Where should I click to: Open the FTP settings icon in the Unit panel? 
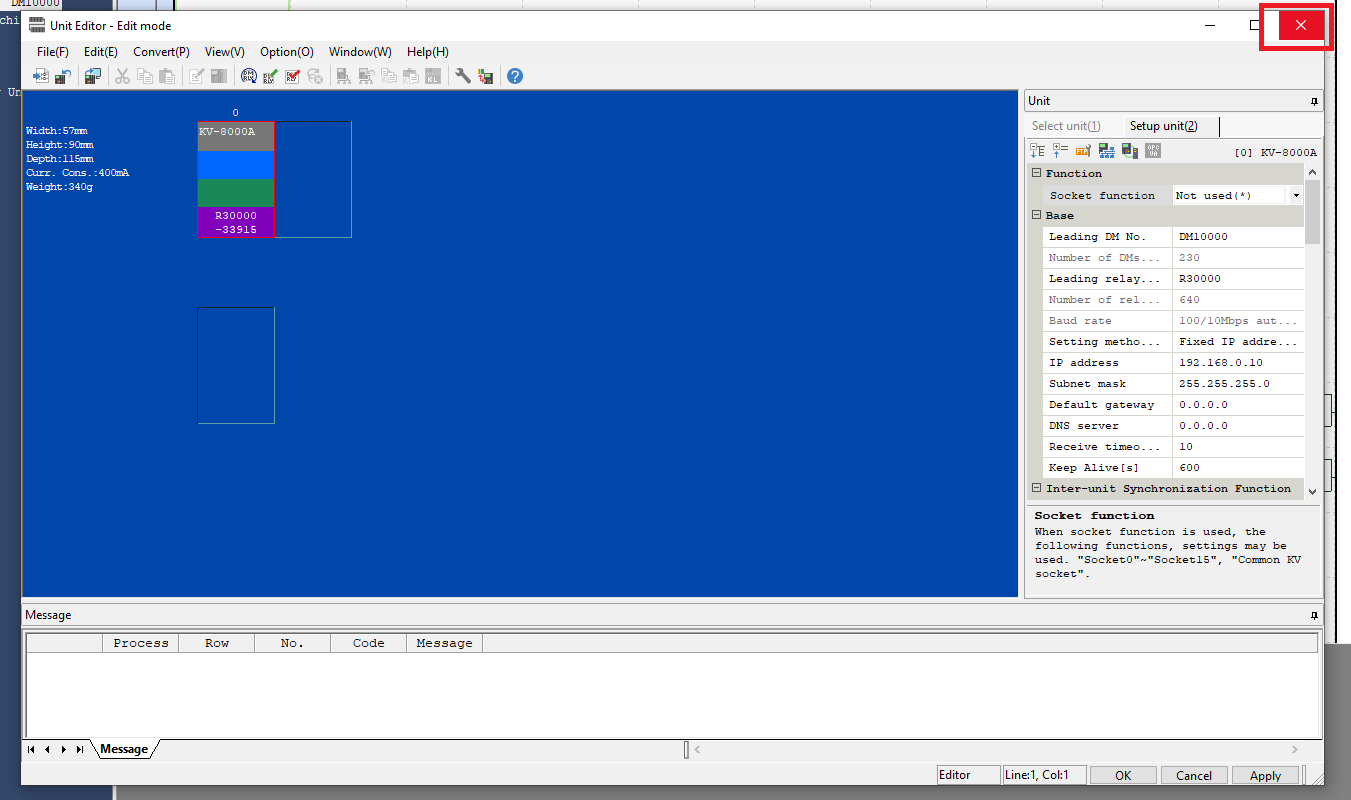tap(1082, 150)
